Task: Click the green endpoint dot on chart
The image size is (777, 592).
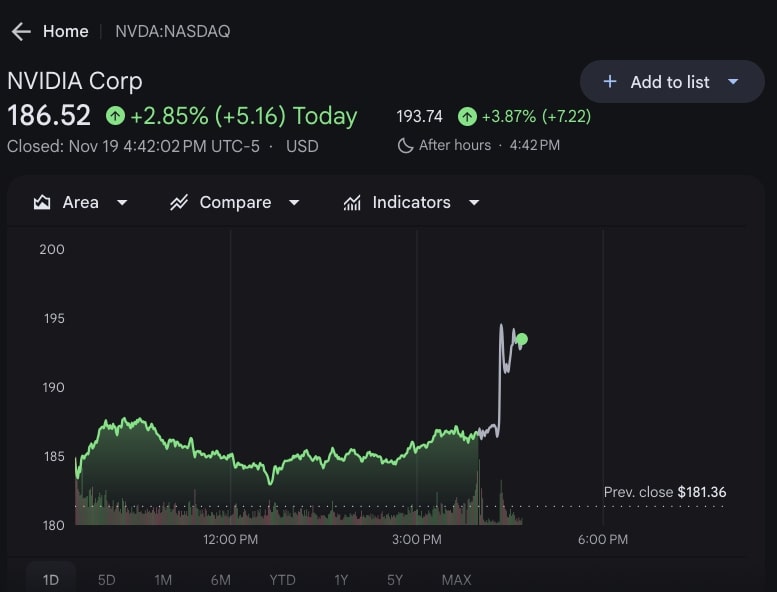Action: point(521,340)
